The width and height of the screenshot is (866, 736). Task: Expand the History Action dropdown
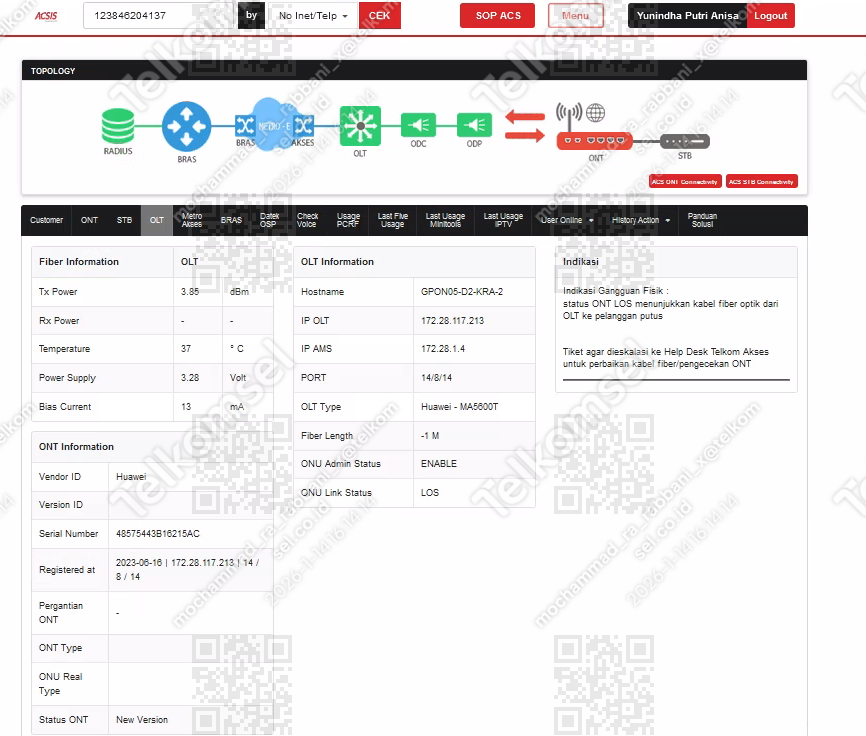[x=641, y=220]
